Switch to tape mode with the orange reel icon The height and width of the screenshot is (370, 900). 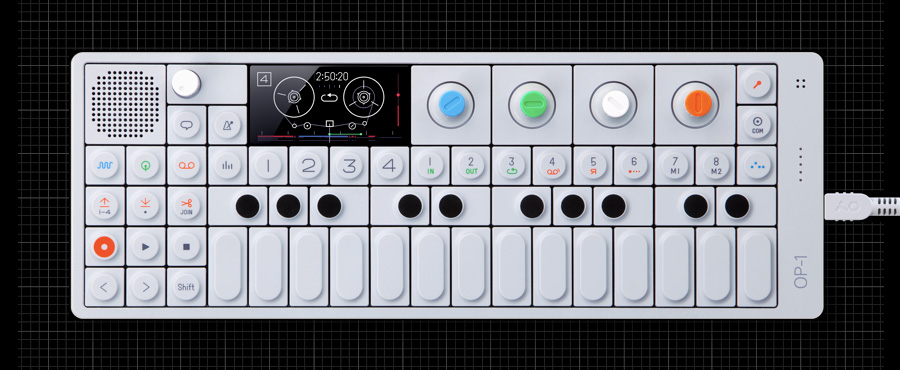[x=186, y=165]
